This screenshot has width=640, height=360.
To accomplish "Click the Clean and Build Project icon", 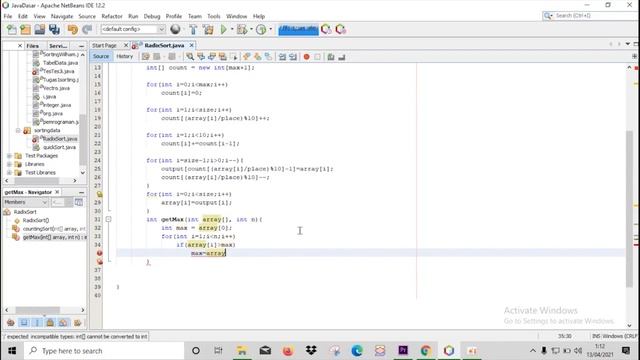I will pos(208,29).
